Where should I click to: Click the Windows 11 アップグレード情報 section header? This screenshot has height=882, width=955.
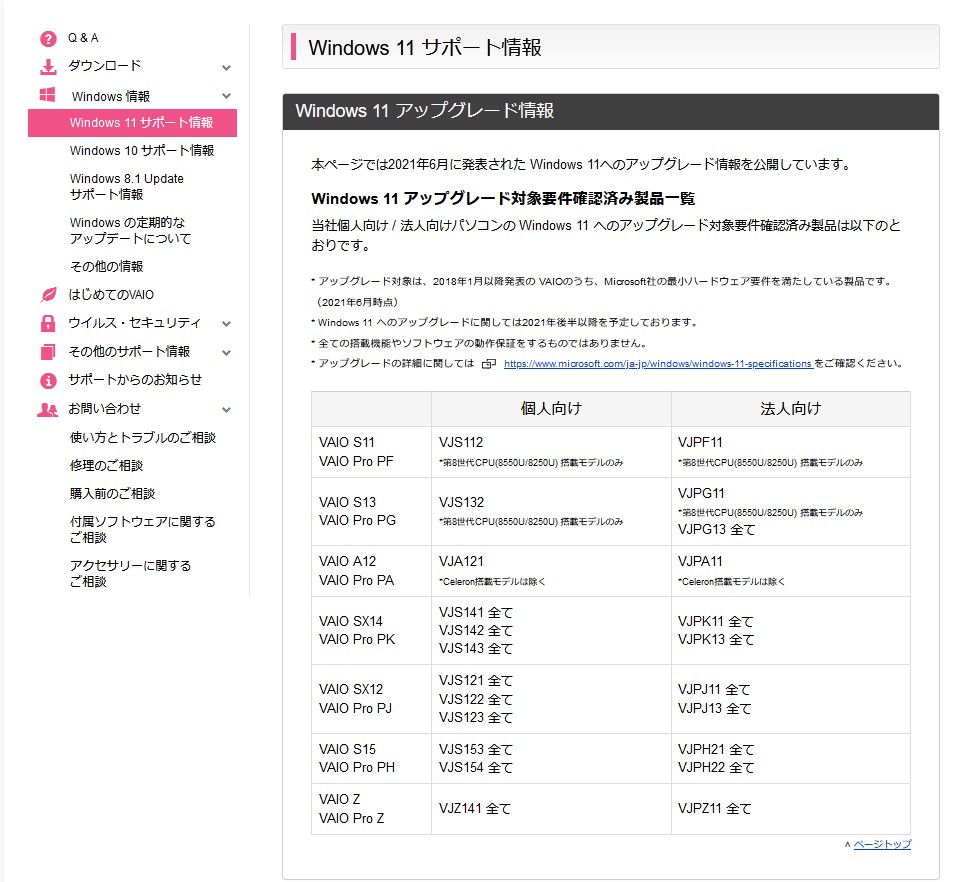click(611, 111)
